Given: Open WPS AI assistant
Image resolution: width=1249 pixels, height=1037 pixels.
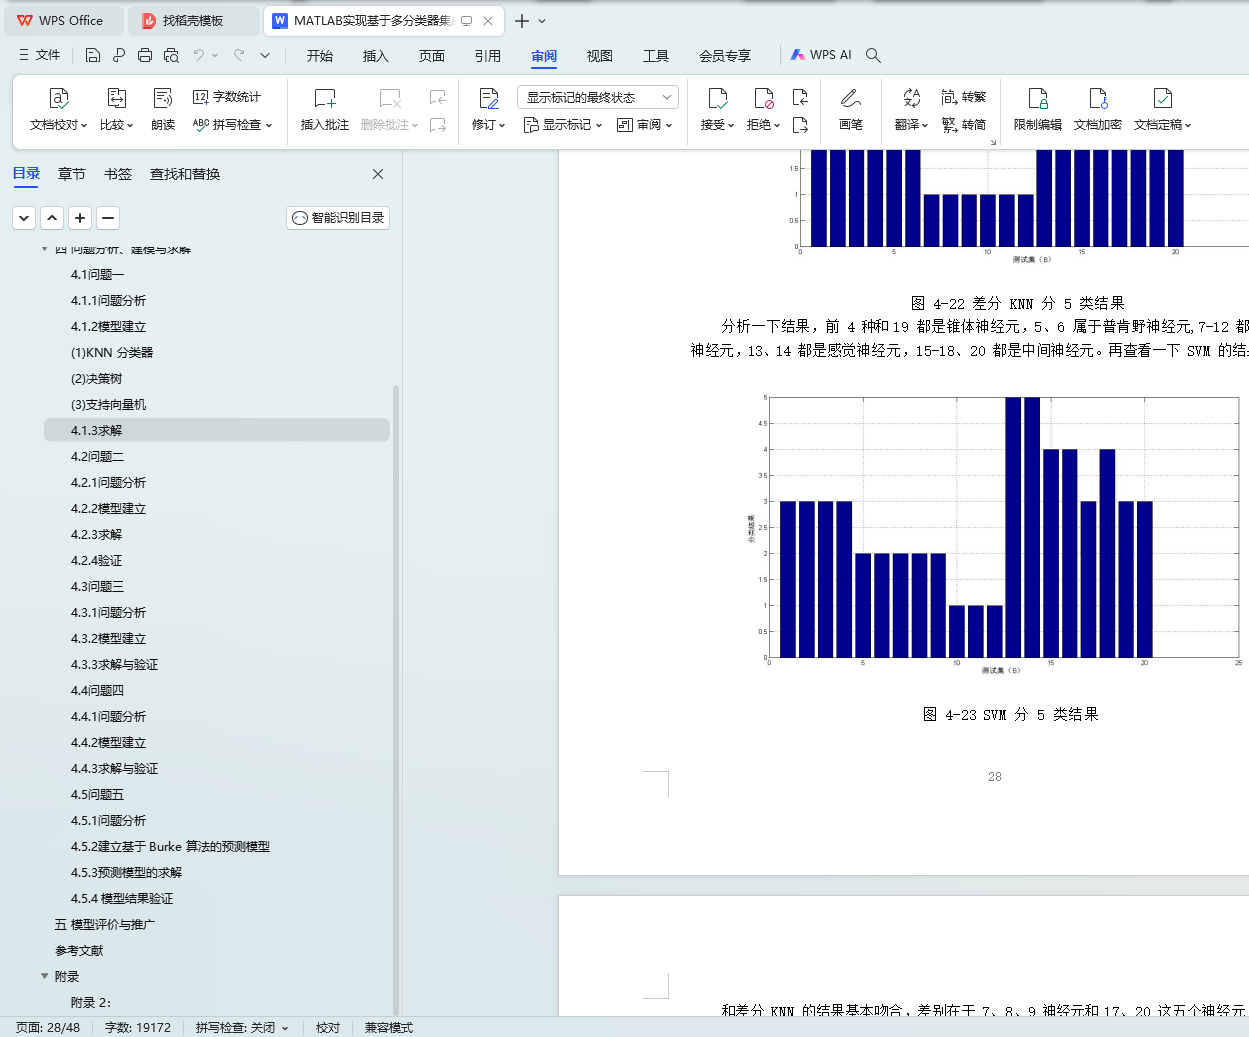Looking at the screenshot, I should 821,55.
